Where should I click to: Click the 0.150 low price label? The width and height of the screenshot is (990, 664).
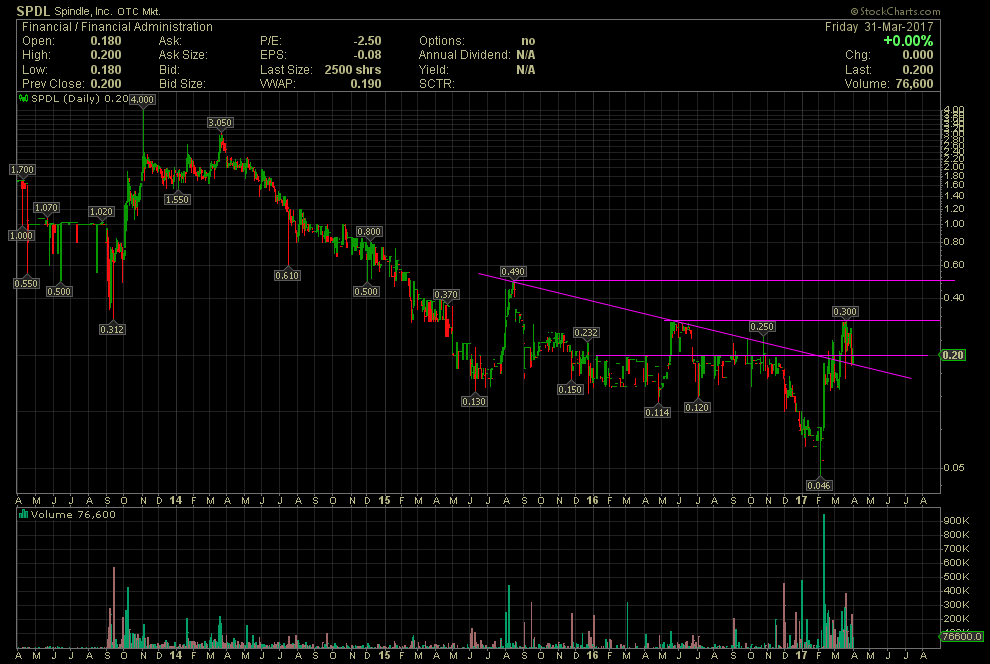pos(570,389)
